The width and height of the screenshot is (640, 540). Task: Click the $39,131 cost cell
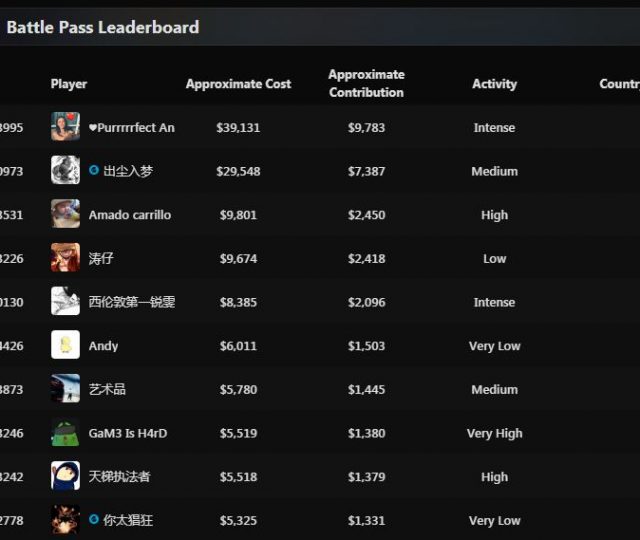pyautogui.click(x=238, y=128)
